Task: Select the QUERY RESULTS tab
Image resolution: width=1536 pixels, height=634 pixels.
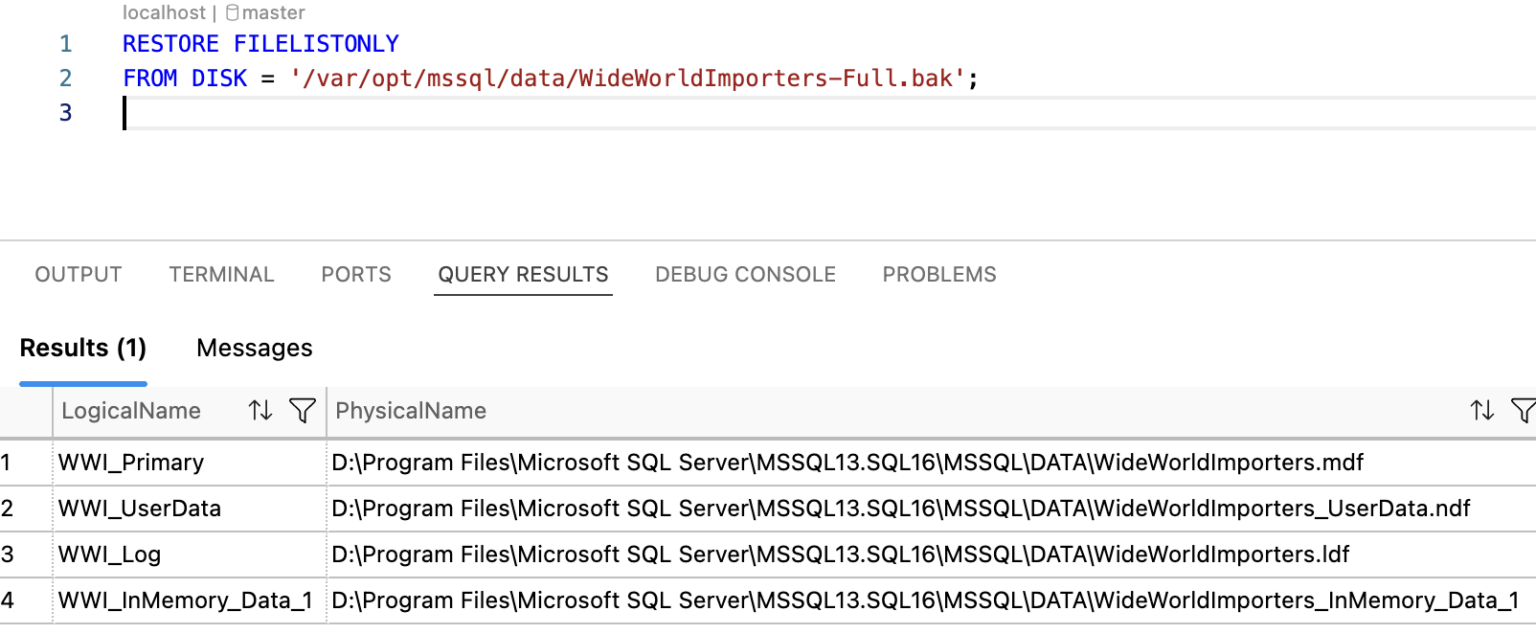Action: [523, 274]
